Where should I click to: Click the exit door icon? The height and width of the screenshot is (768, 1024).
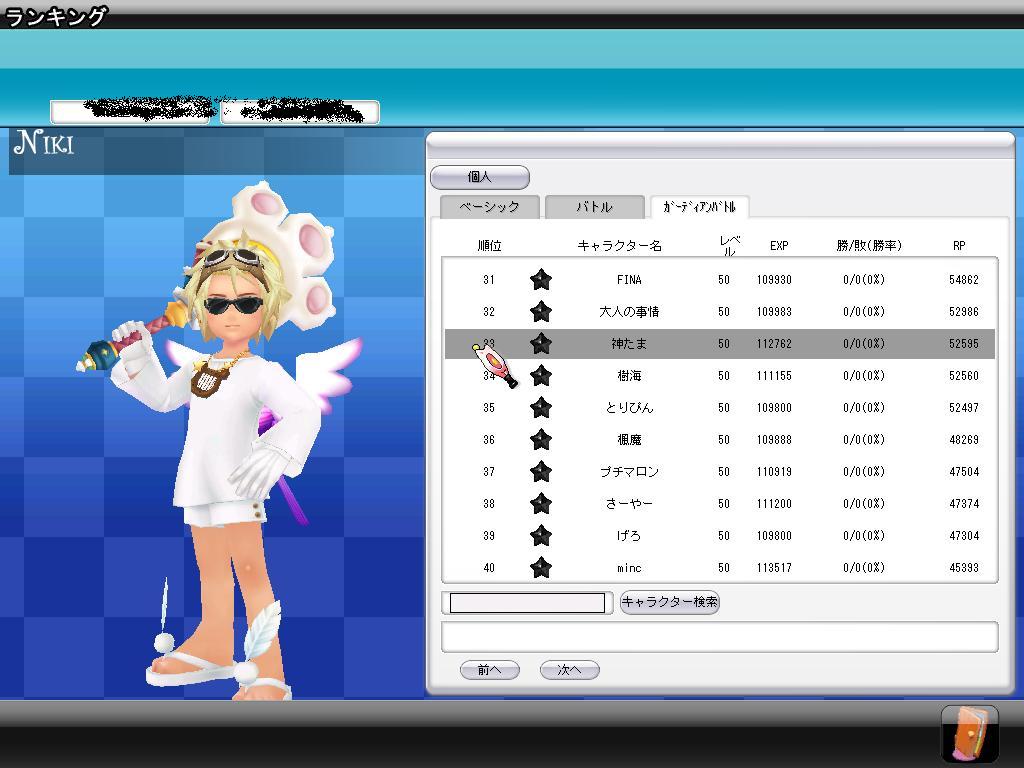[969, 733]
